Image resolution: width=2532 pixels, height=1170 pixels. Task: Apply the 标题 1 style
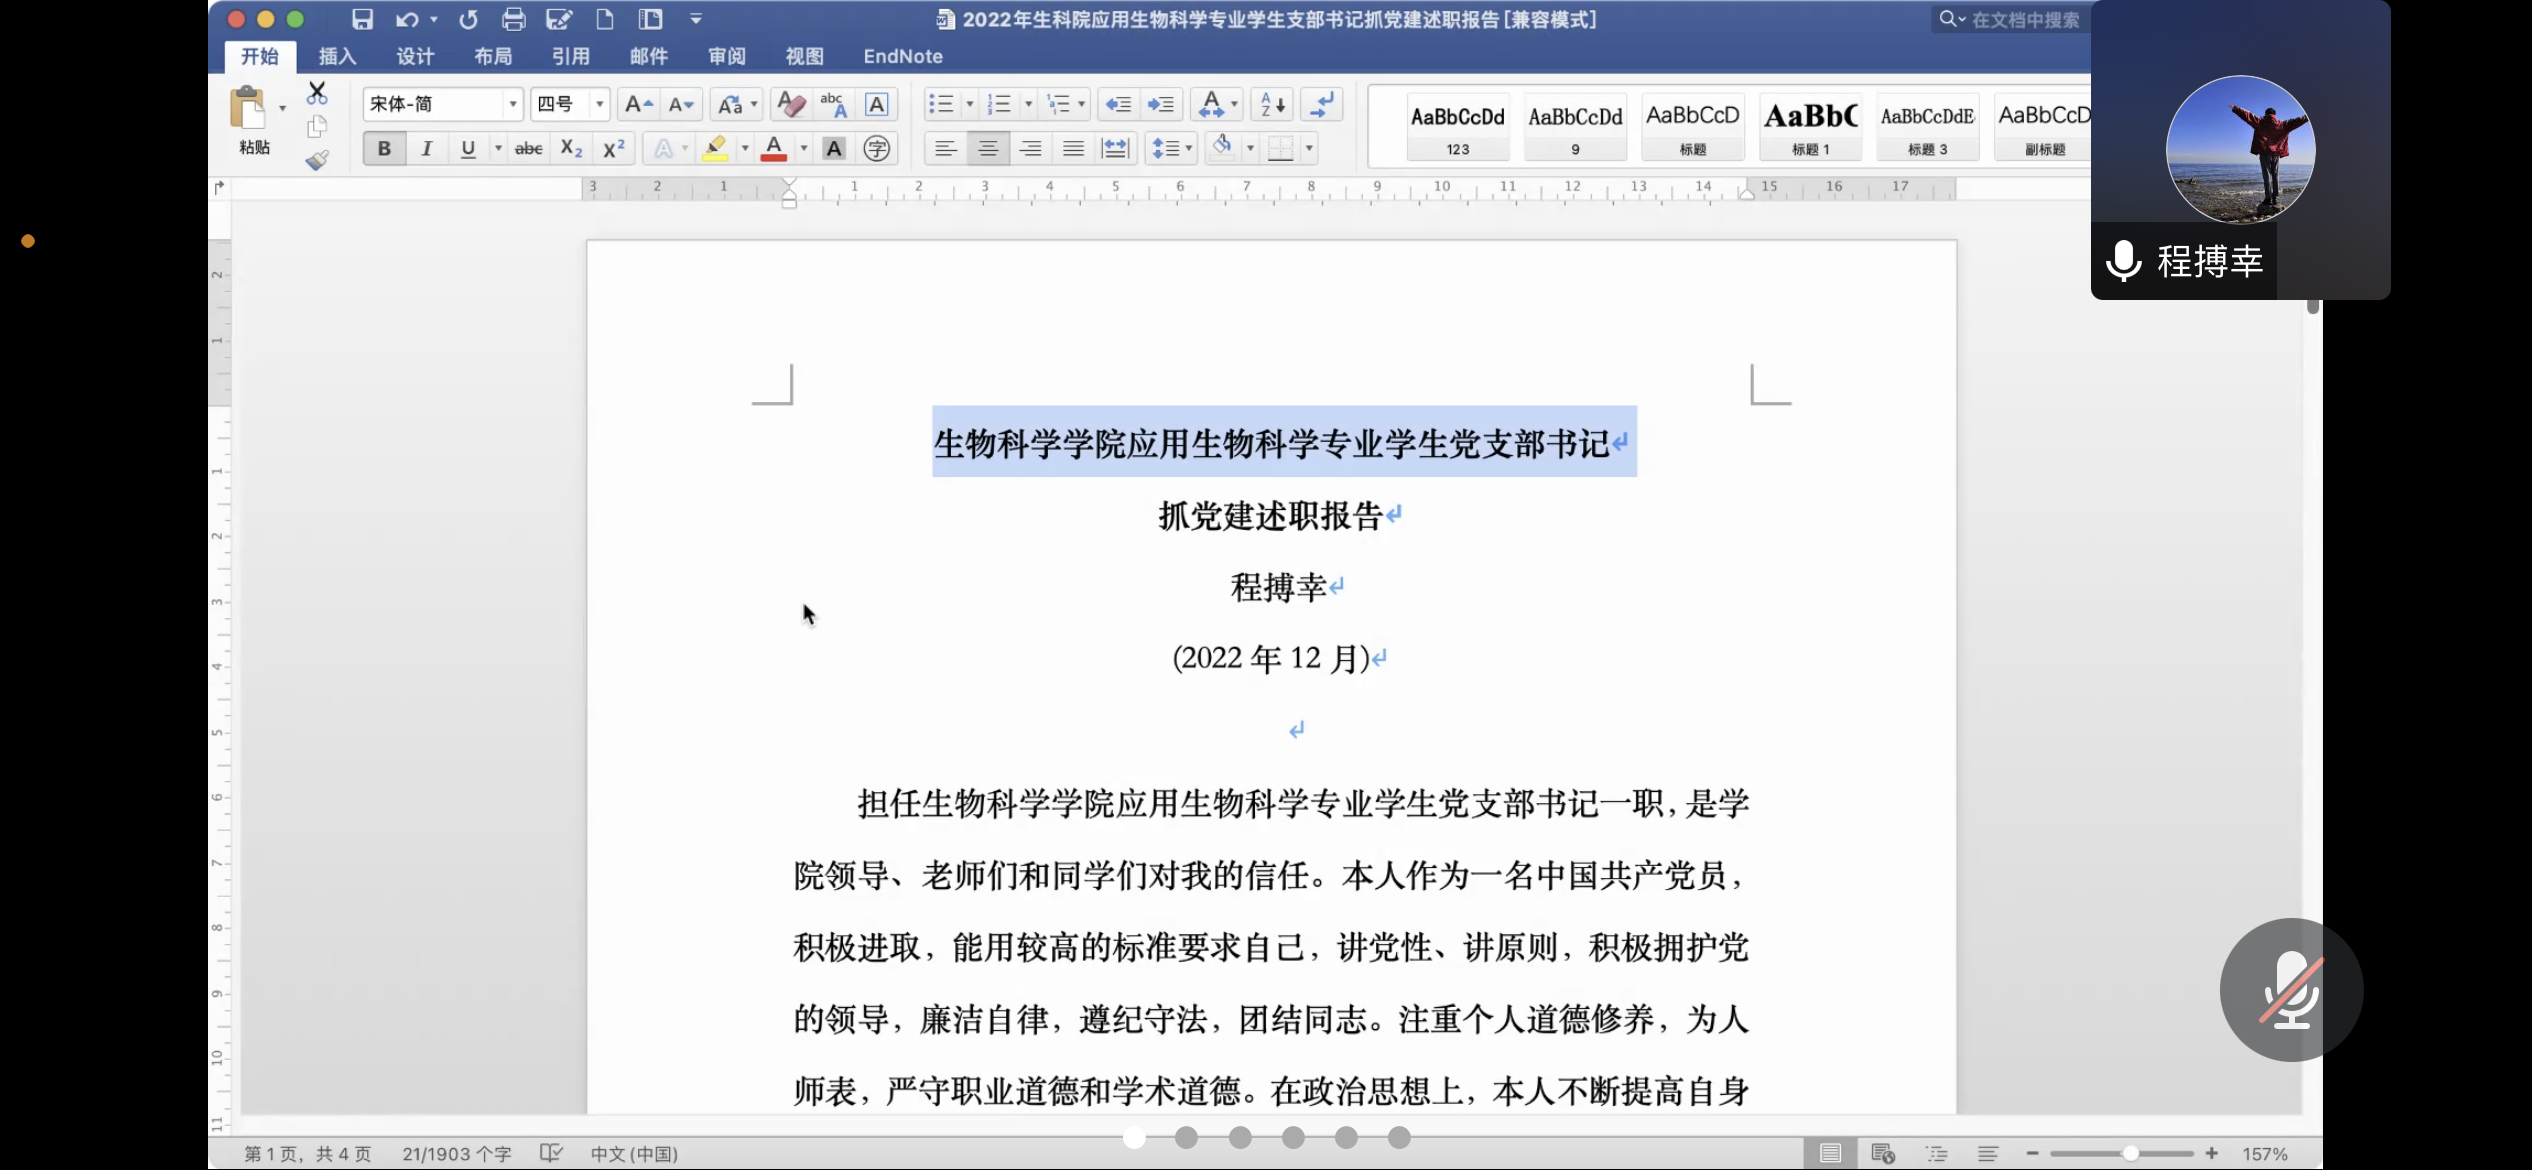click(x=1811, y=126)
